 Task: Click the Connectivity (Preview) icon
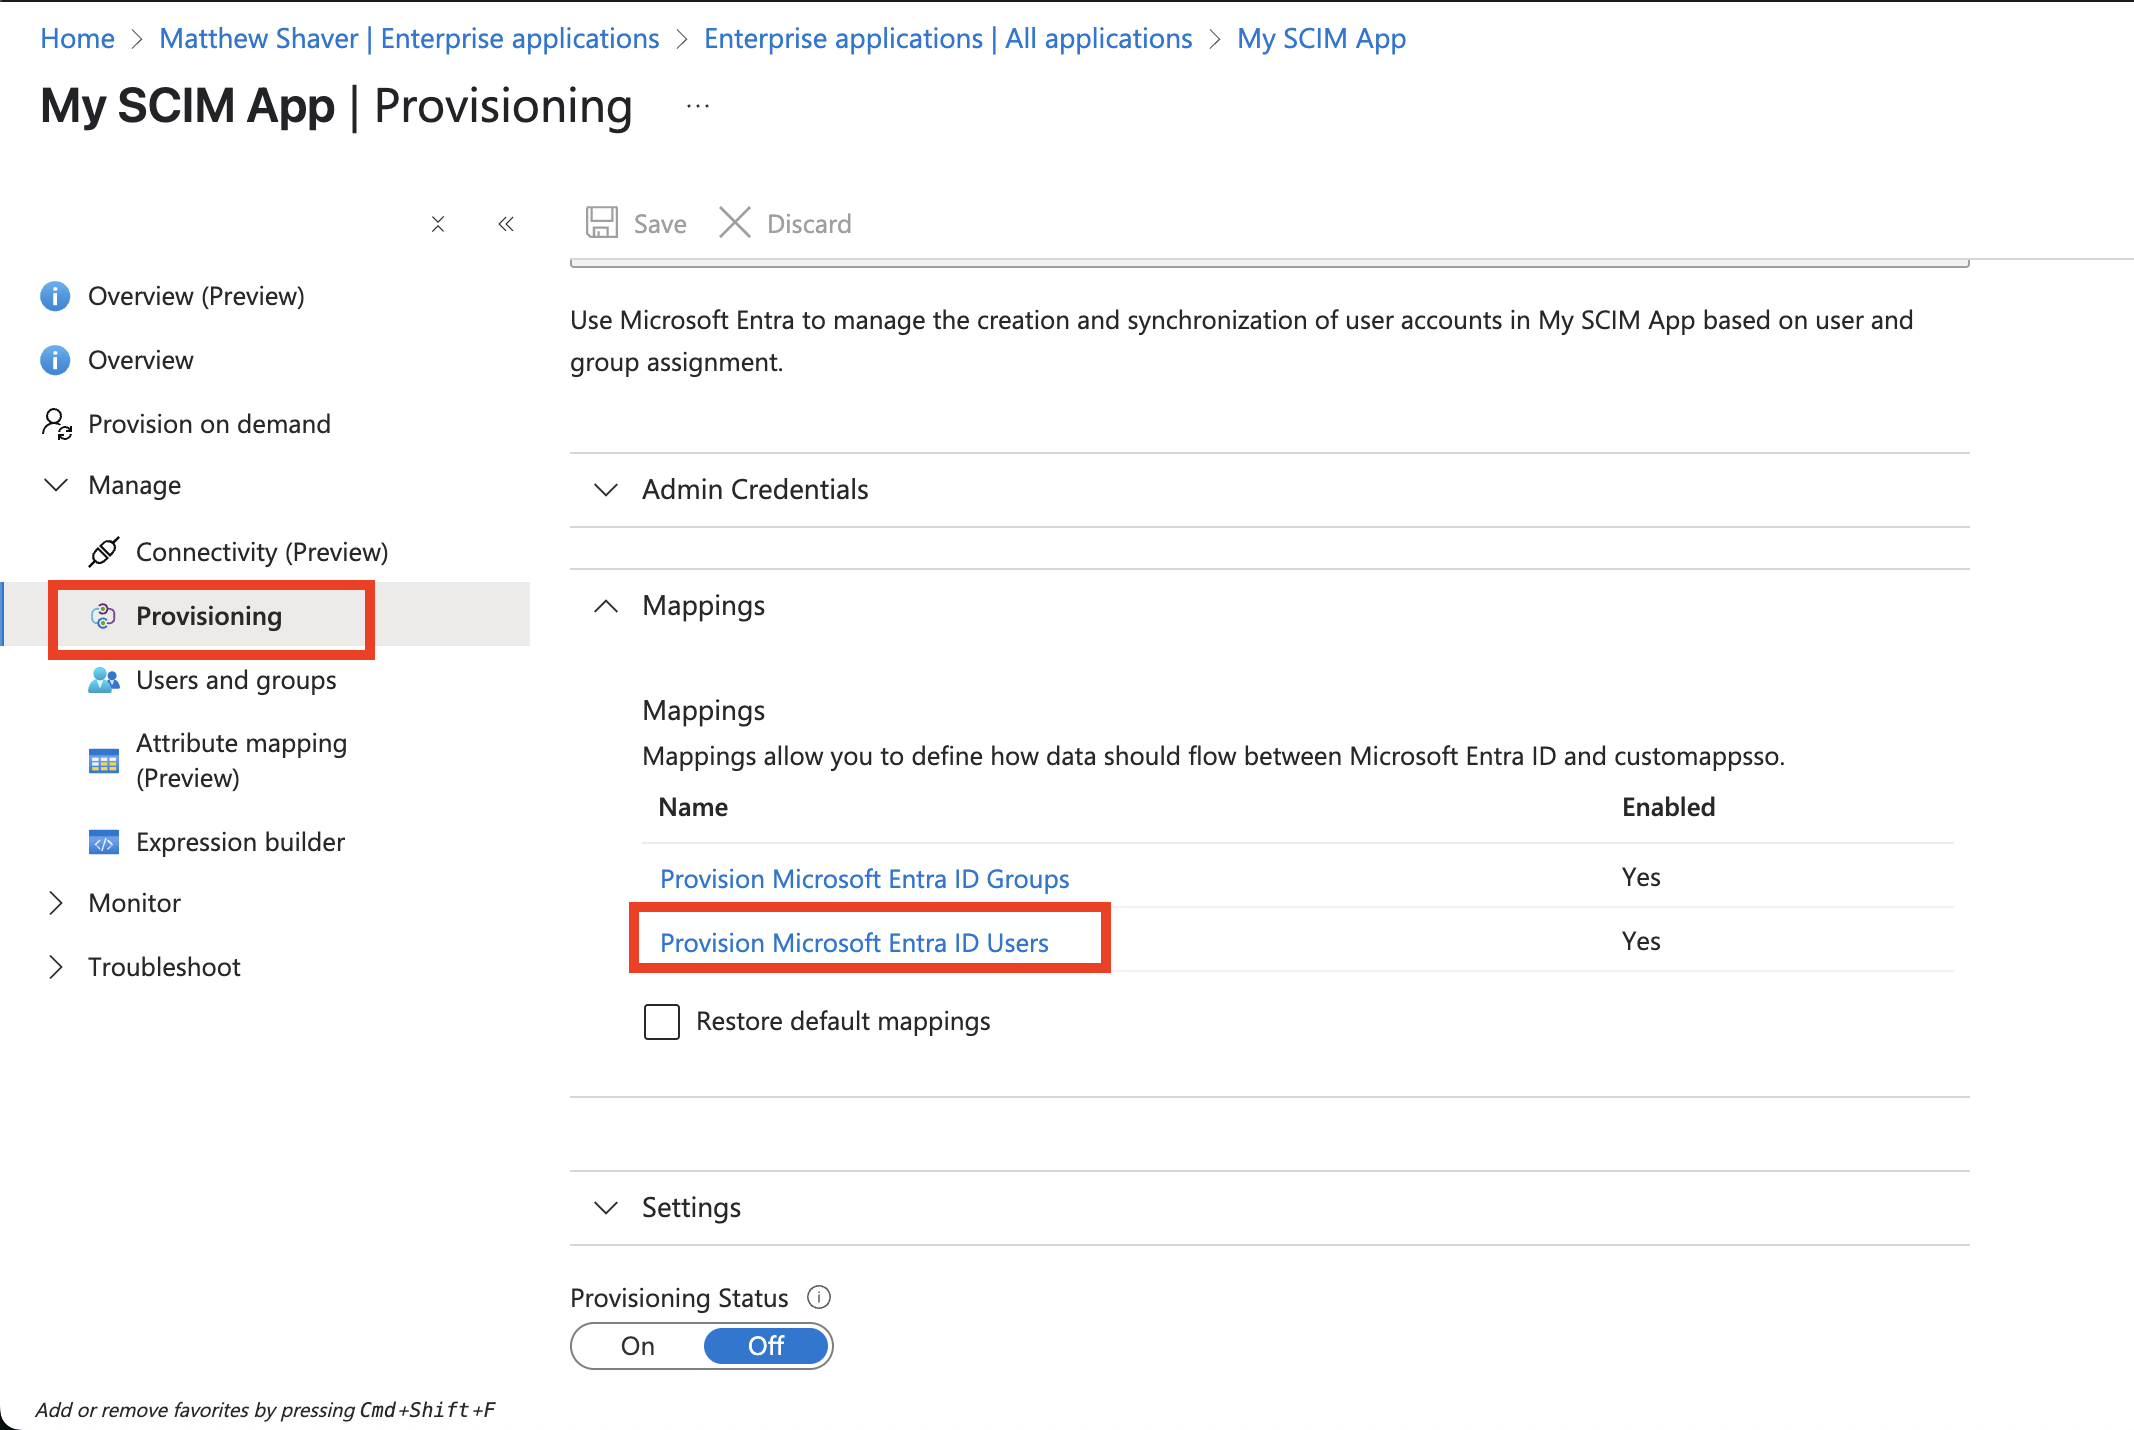pyautogui.click(x=104, y=551)
